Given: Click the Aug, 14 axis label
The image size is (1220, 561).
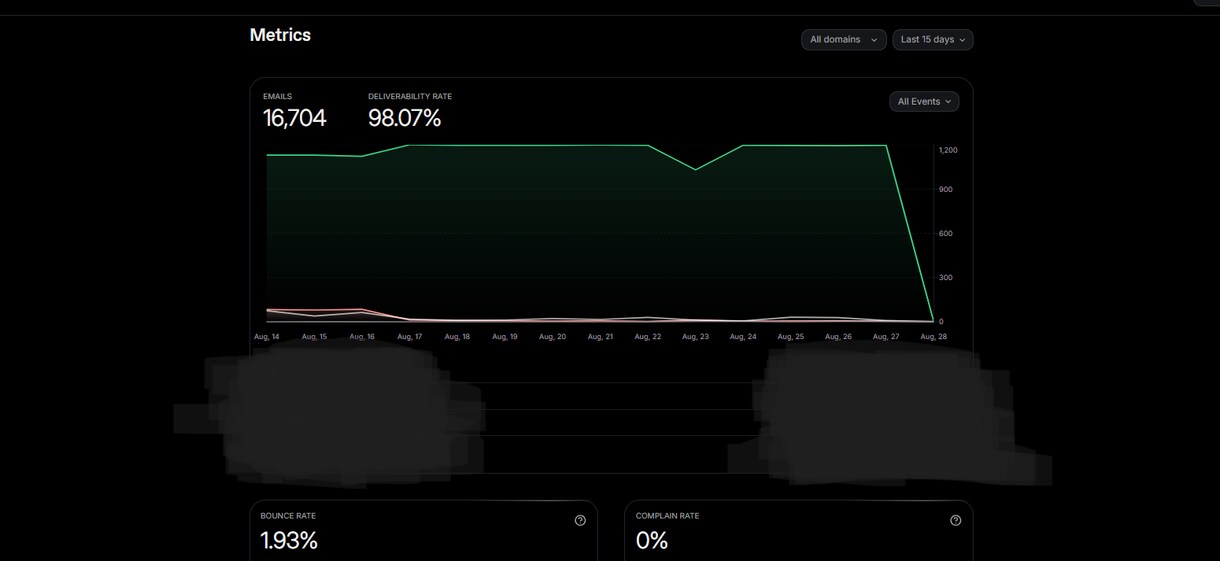Looking at the screenshot, I should 267,337.
